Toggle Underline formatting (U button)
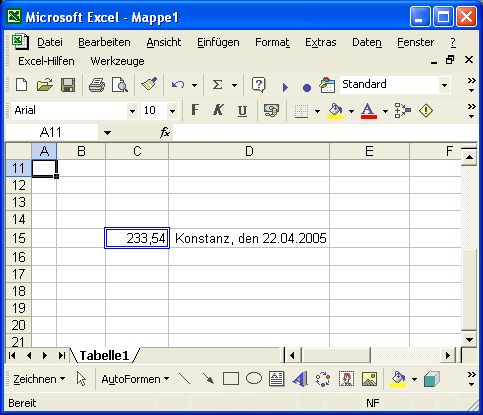Screen dimensions: 483x415 click(x=242, y=111)
